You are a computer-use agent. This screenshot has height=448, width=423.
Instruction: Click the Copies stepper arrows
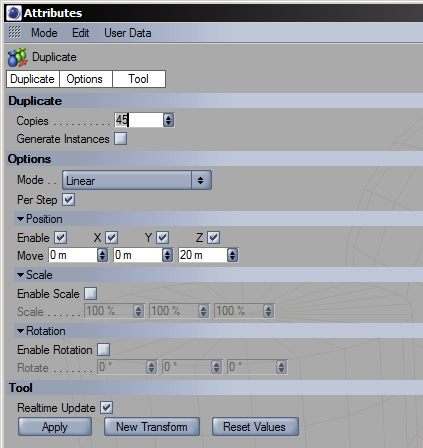click(x=168, y=120)
